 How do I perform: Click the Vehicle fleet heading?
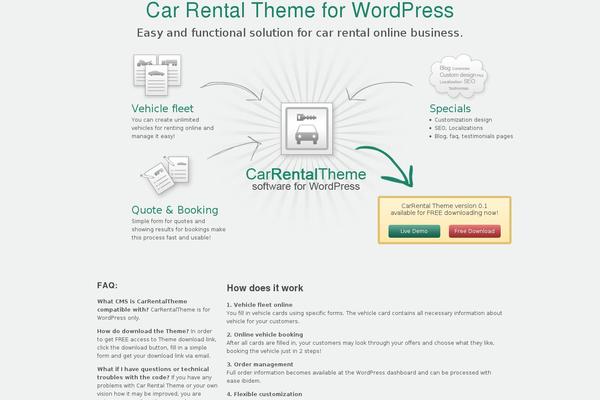tap(162, 108)
